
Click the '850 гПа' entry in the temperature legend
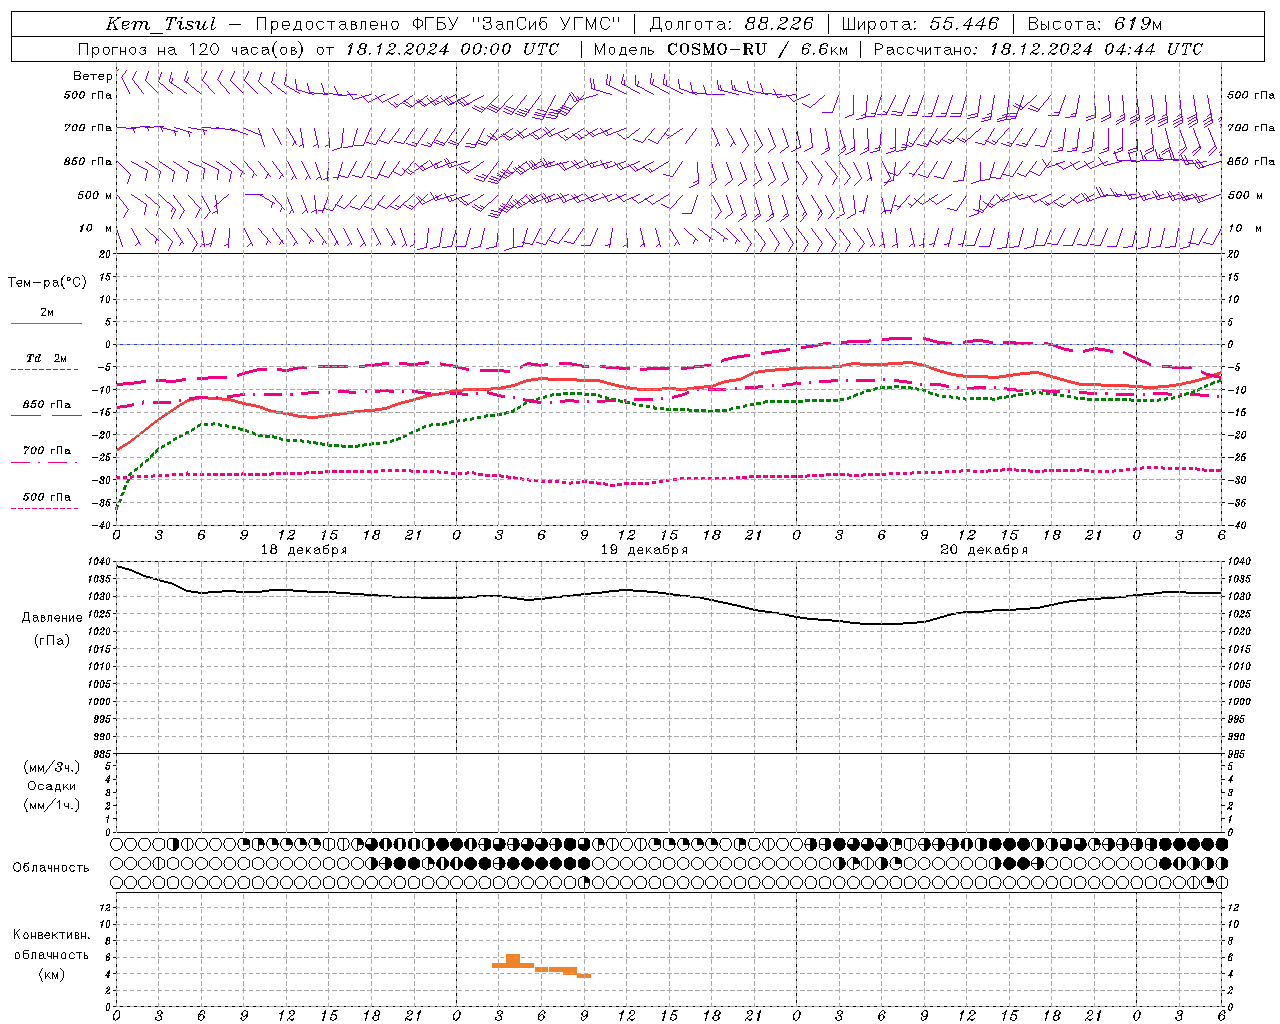[47, 405]
